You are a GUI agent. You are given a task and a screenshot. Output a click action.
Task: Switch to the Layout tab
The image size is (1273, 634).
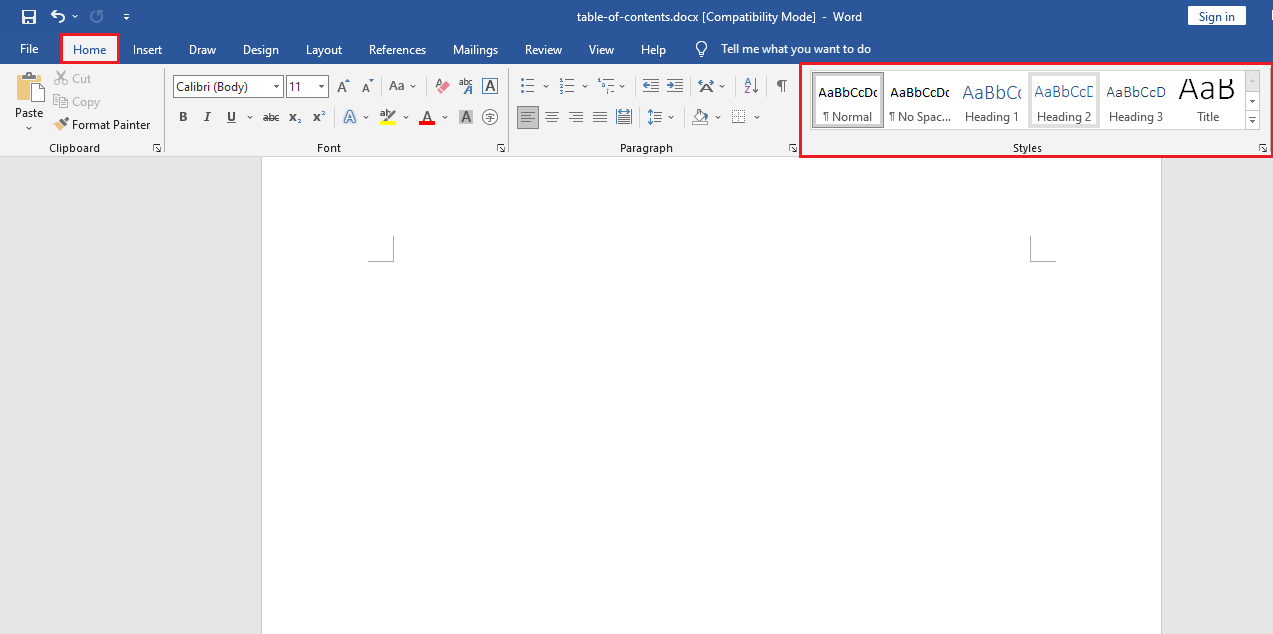click(x=324, y=49)
